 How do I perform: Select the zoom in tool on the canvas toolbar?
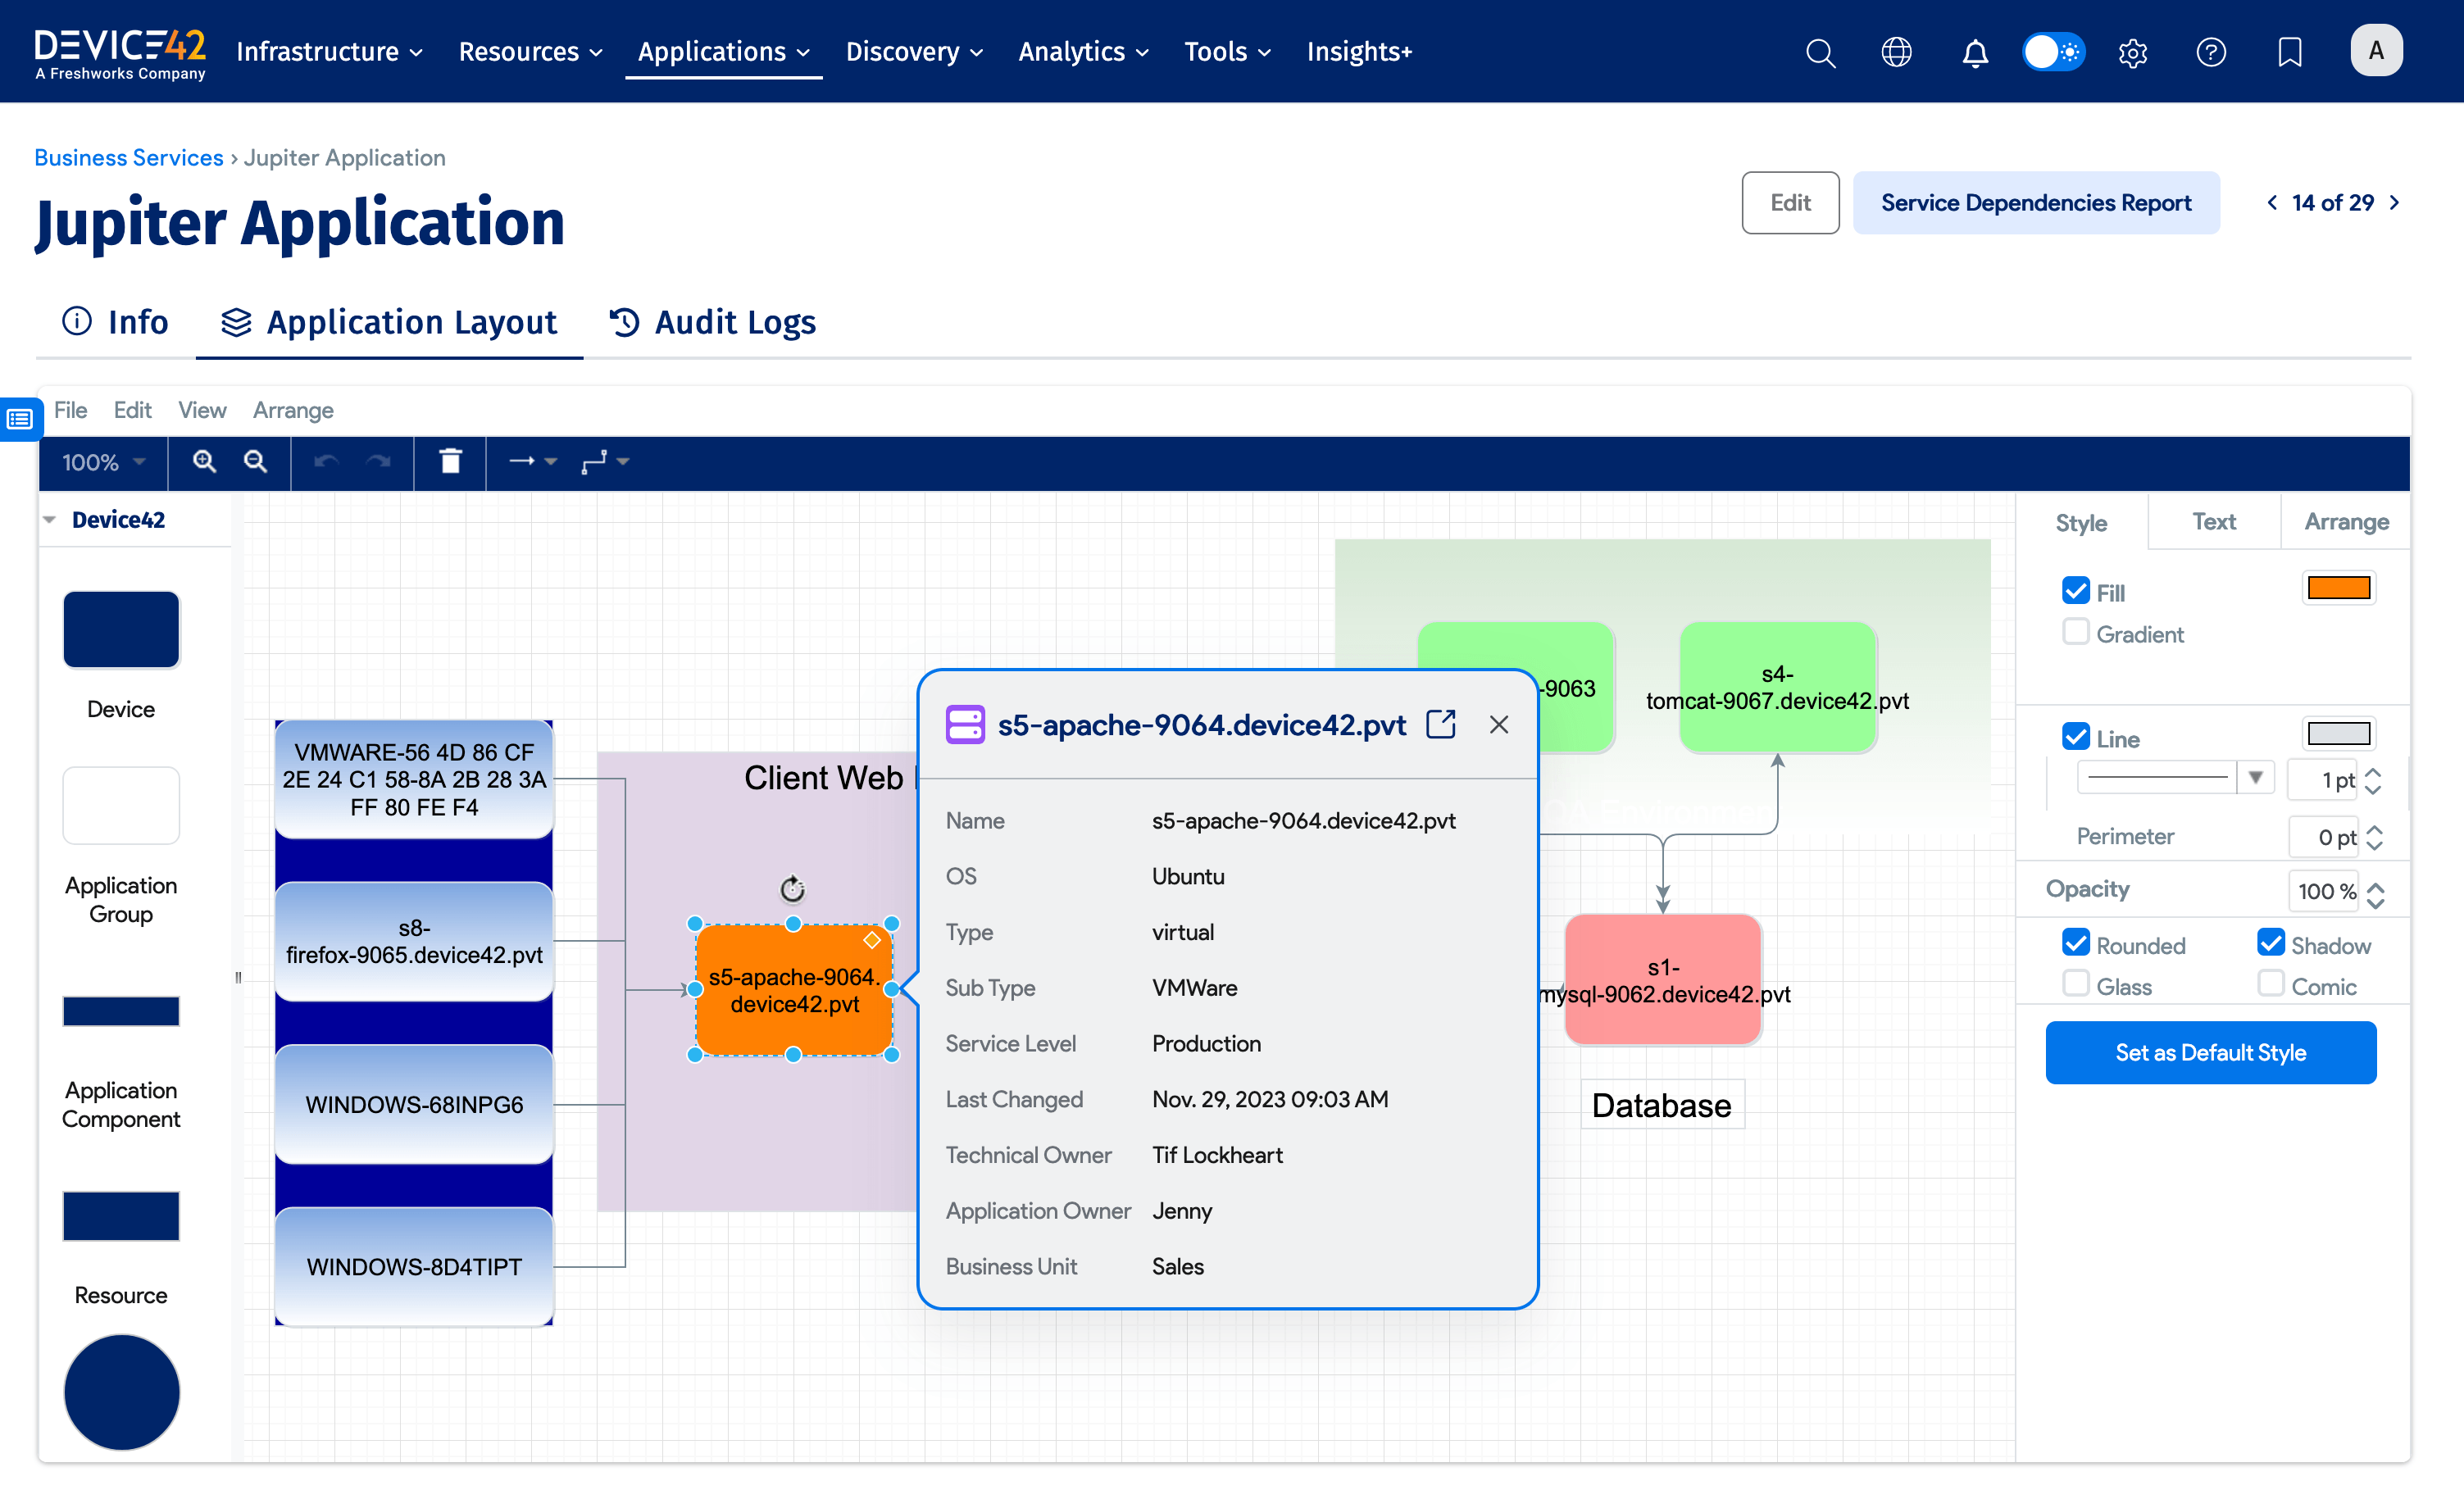point(204,462)
